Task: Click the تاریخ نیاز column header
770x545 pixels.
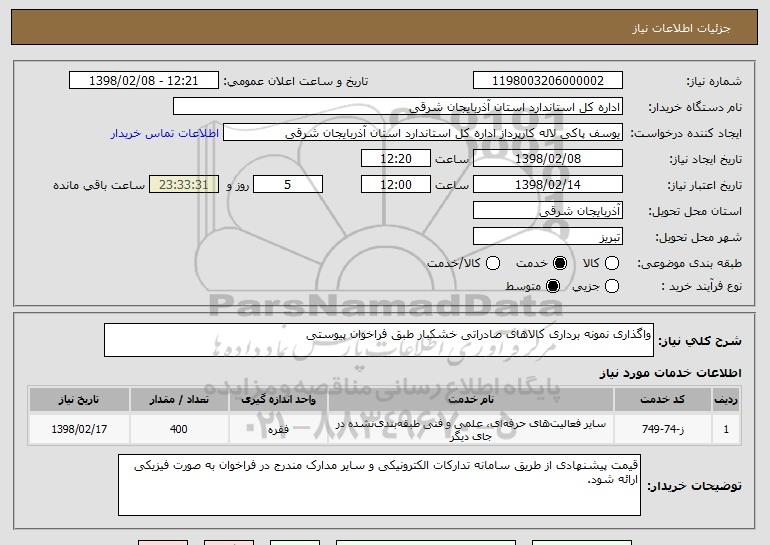Action: pyautogui.click(x=79, y=399)
